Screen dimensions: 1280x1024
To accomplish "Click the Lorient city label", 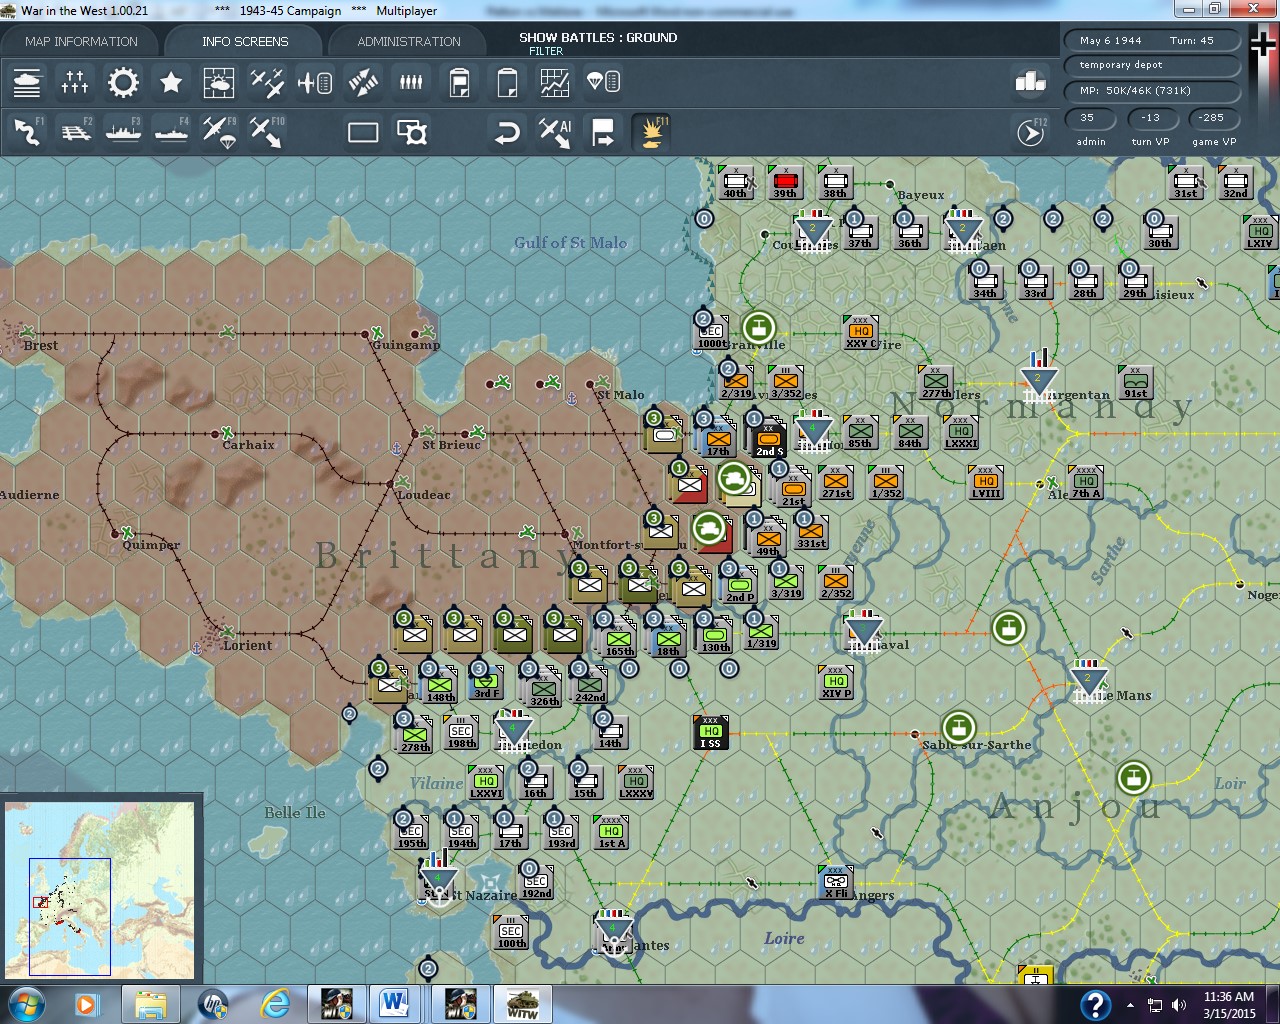I will pos(247,645).
